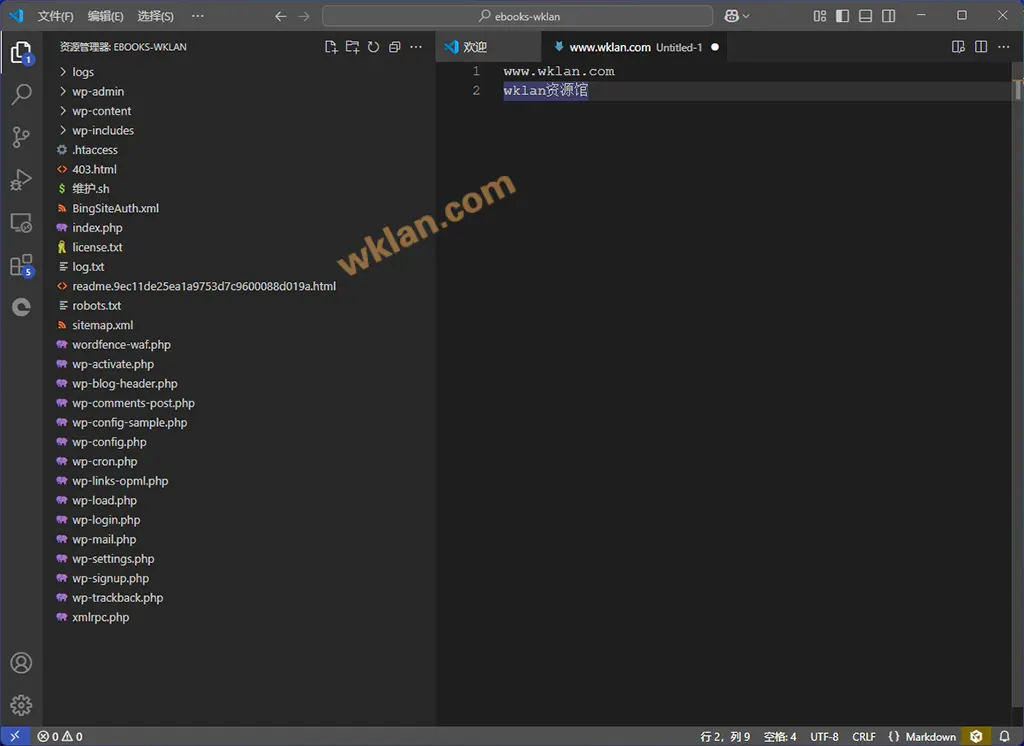
Task: Open the Copilot chat dropdown
Action: click(737, 16)
